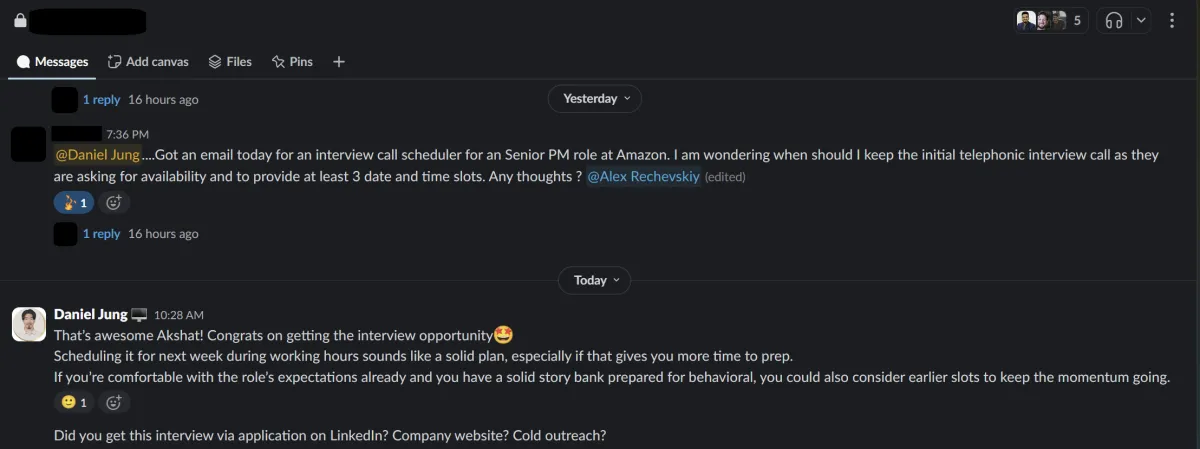The image size is (1200, 449).
Task: Start a huddle with headphones icon
Action: [x=1114, y=20]
